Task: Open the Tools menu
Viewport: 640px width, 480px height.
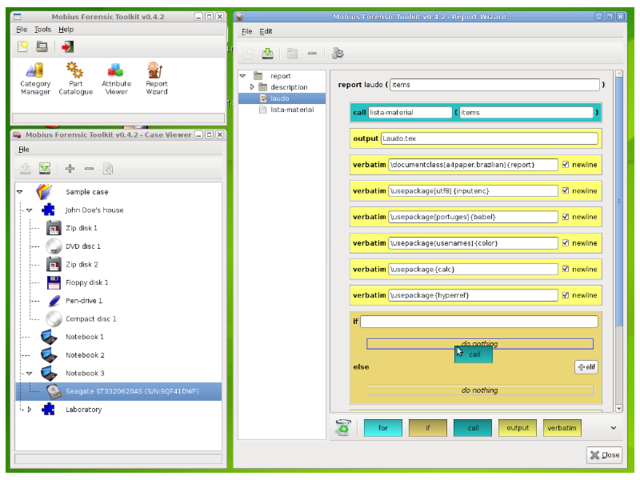Action: (x=42, y=29)
